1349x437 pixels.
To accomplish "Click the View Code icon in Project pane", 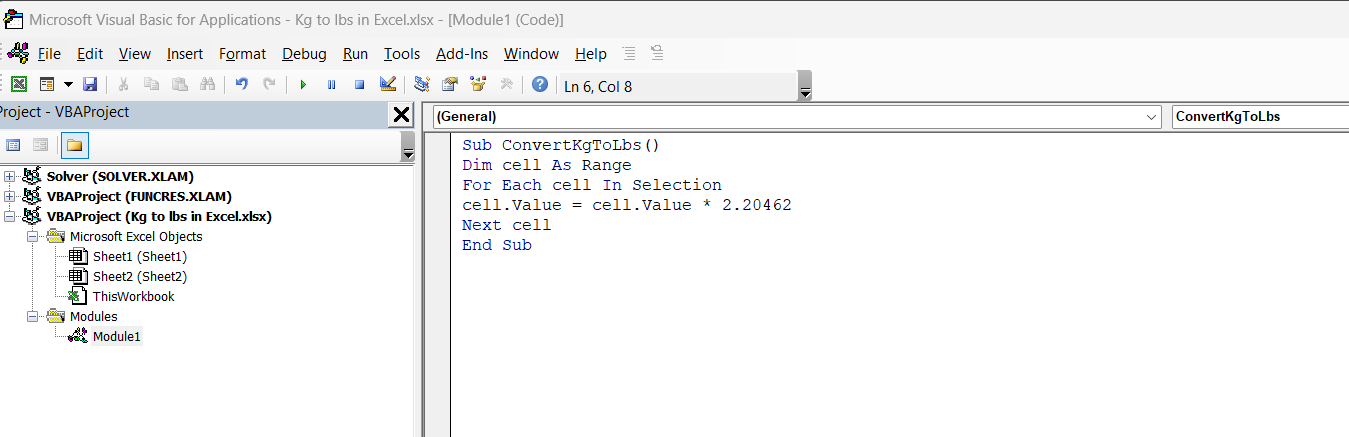I will tap(13, 146).
